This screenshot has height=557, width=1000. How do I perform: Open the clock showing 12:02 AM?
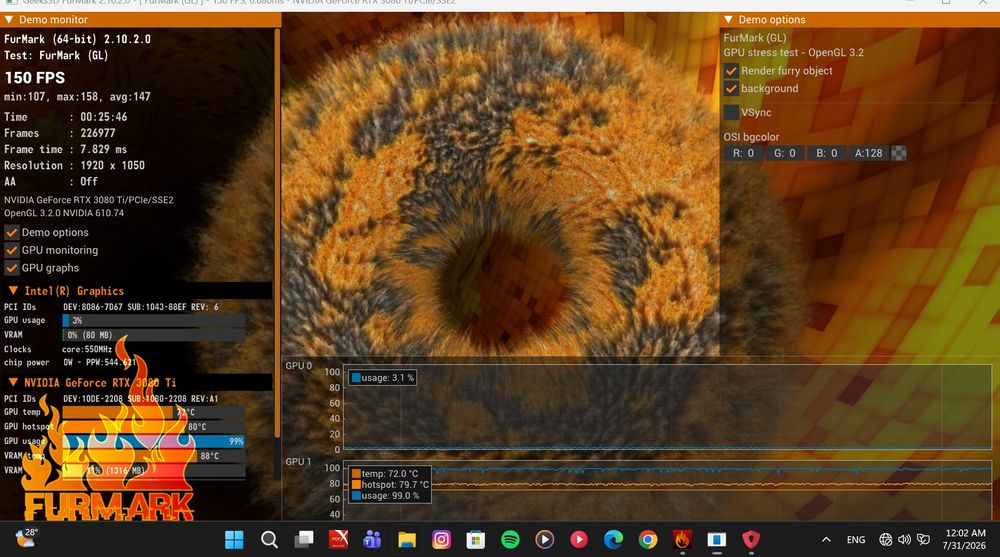tap(964, 539)
